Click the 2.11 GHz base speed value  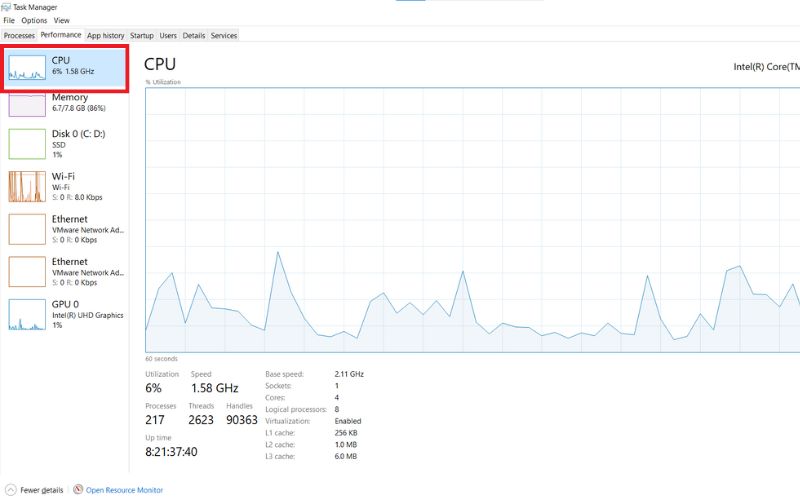click(349, 374)
